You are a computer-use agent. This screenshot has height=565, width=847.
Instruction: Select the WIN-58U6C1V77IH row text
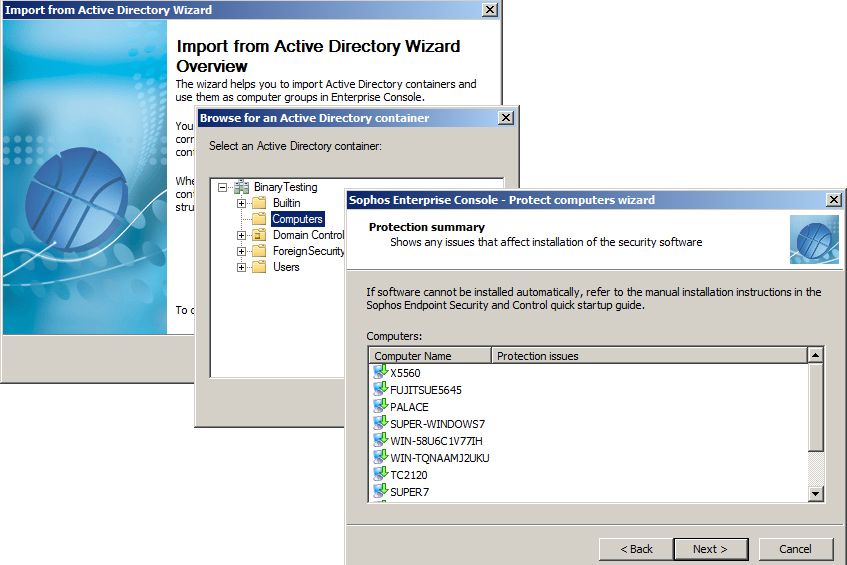pyautogui.click(x=436, y=441)
